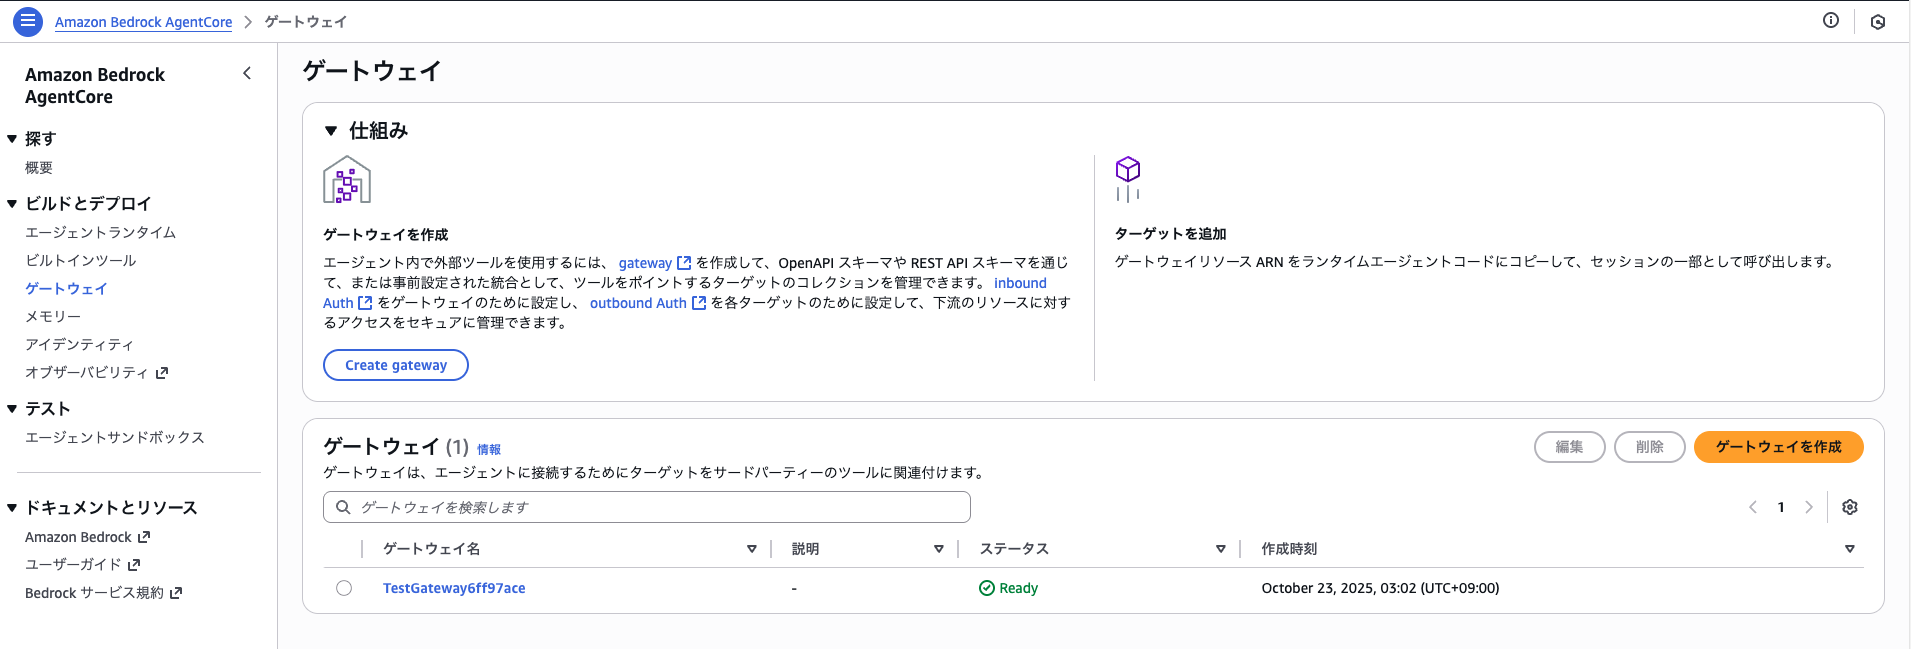Click external link icon next to inbound Auth
Image resolution: width=1911 pixels, height=649 pixels.
pos(365,303)
